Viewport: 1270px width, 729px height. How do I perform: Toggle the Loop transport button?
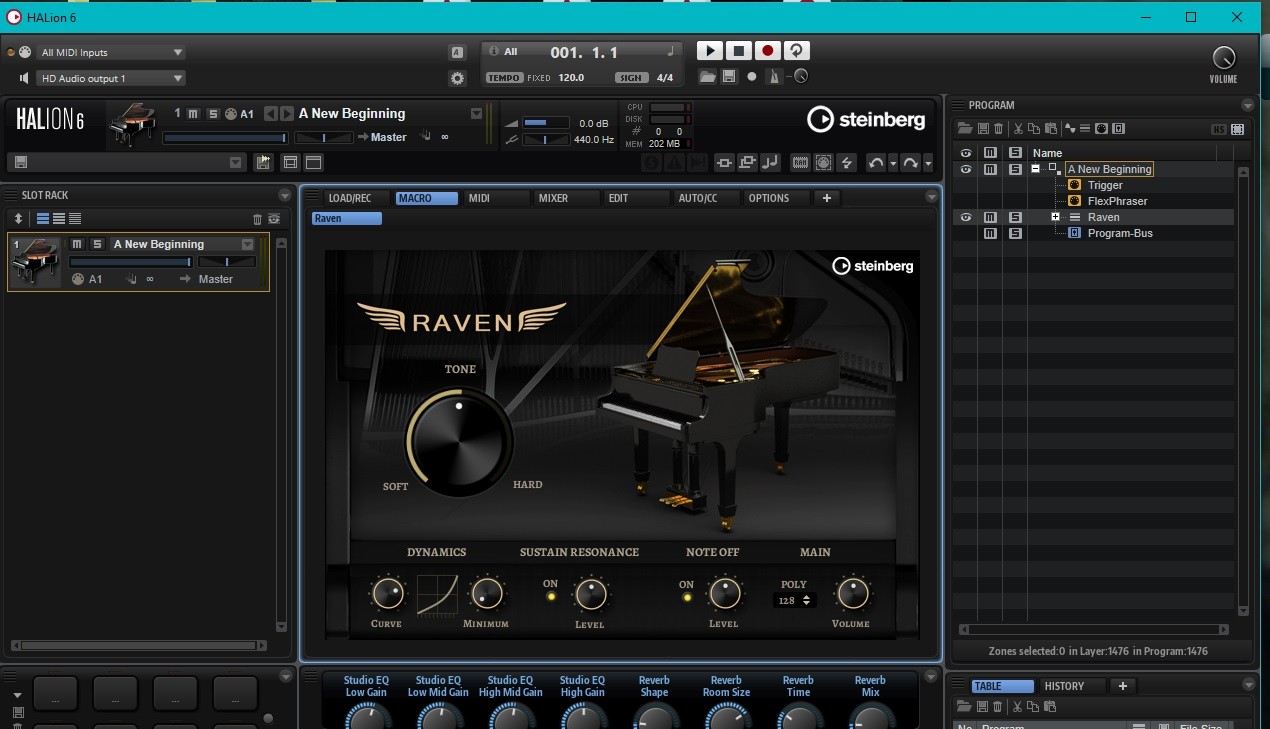click(796, 51)
